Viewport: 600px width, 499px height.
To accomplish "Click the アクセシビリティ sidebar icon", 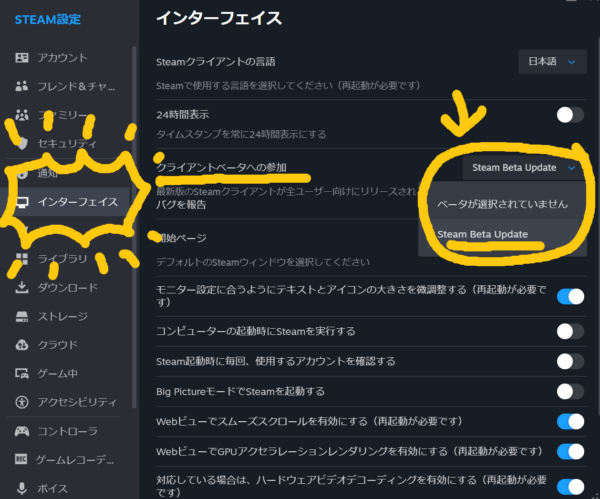I will pyautogui.click(x=22, y=403).
